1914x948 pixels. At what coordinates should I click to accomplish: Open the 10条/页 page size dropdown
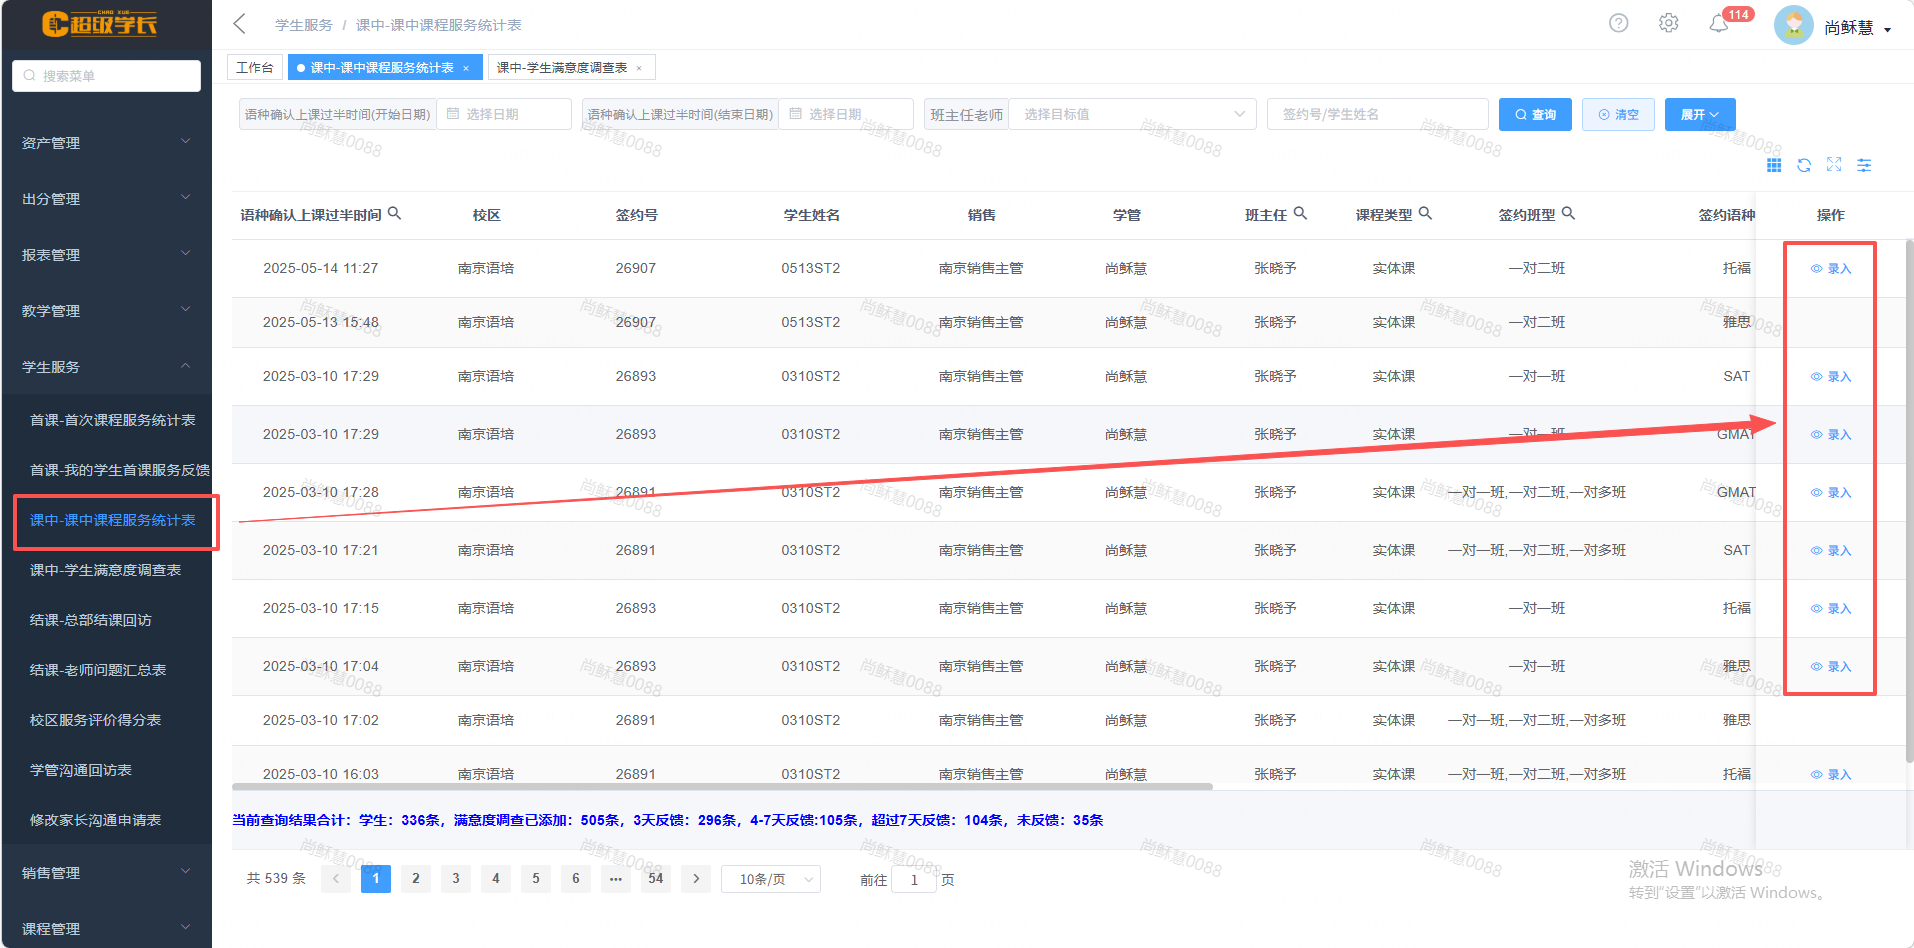pos(770,879)
